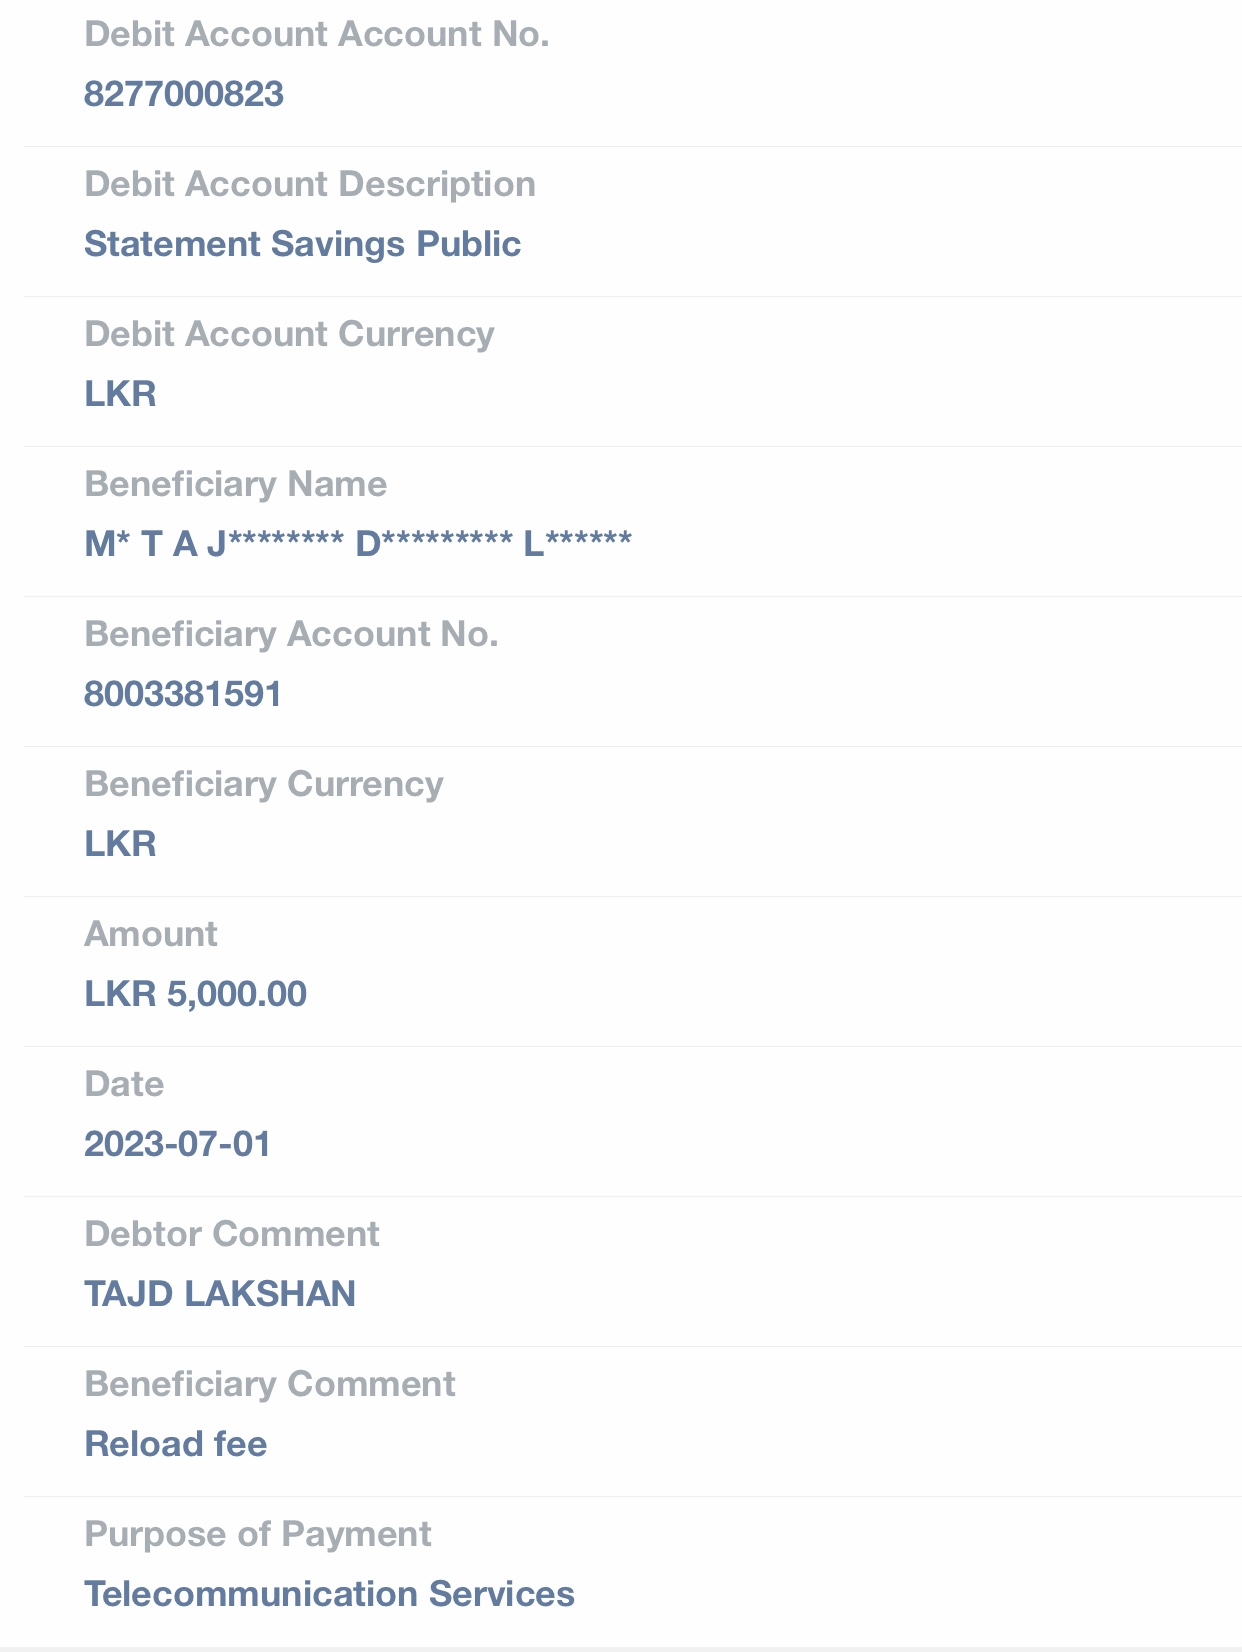Tap the amount LKR 5,000.00
This screenshot has height=1652, width=1242.
[195, 994]
